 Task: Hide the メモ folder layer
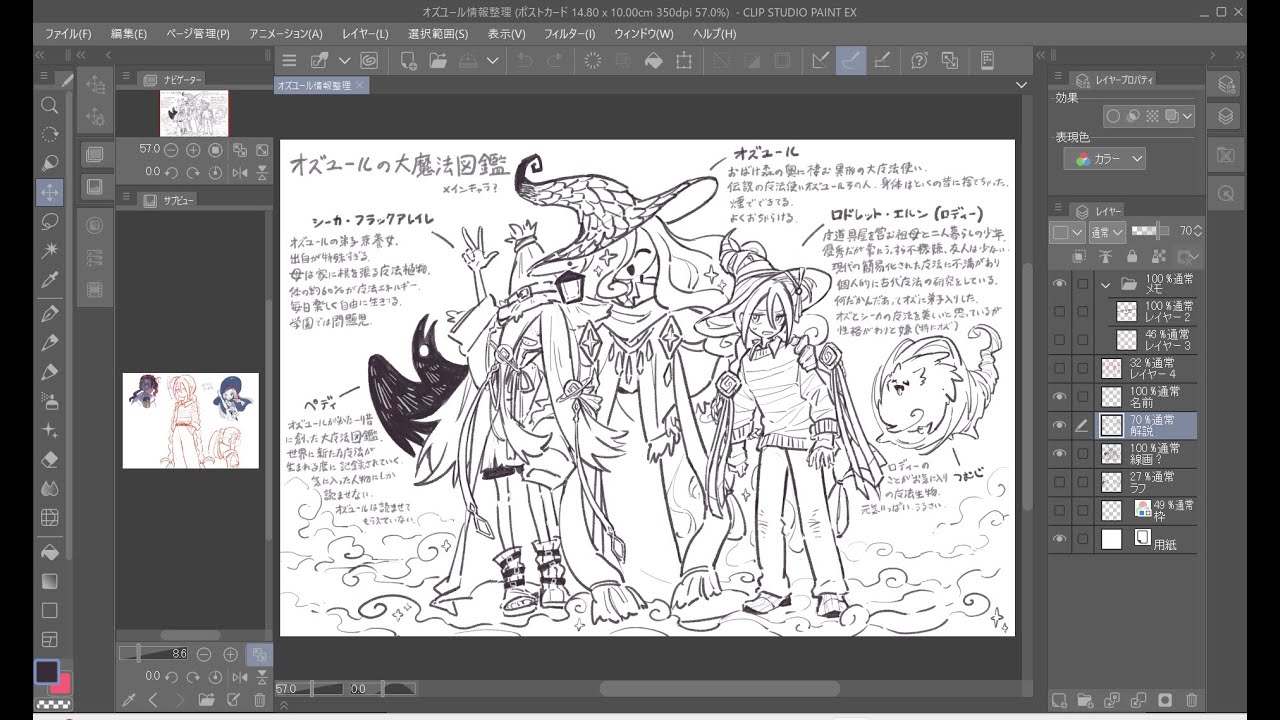(x=1060, y=284)
